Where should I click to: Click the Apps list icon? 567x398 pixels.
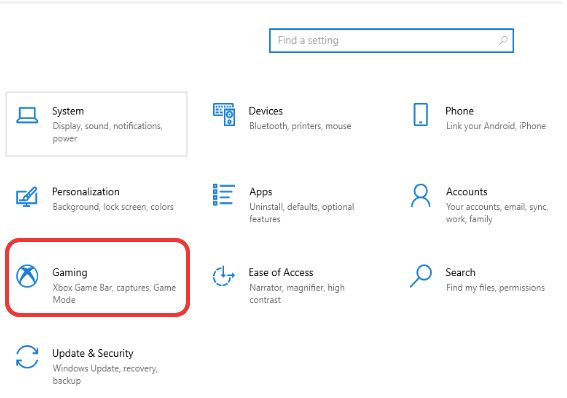click(224, 195)
